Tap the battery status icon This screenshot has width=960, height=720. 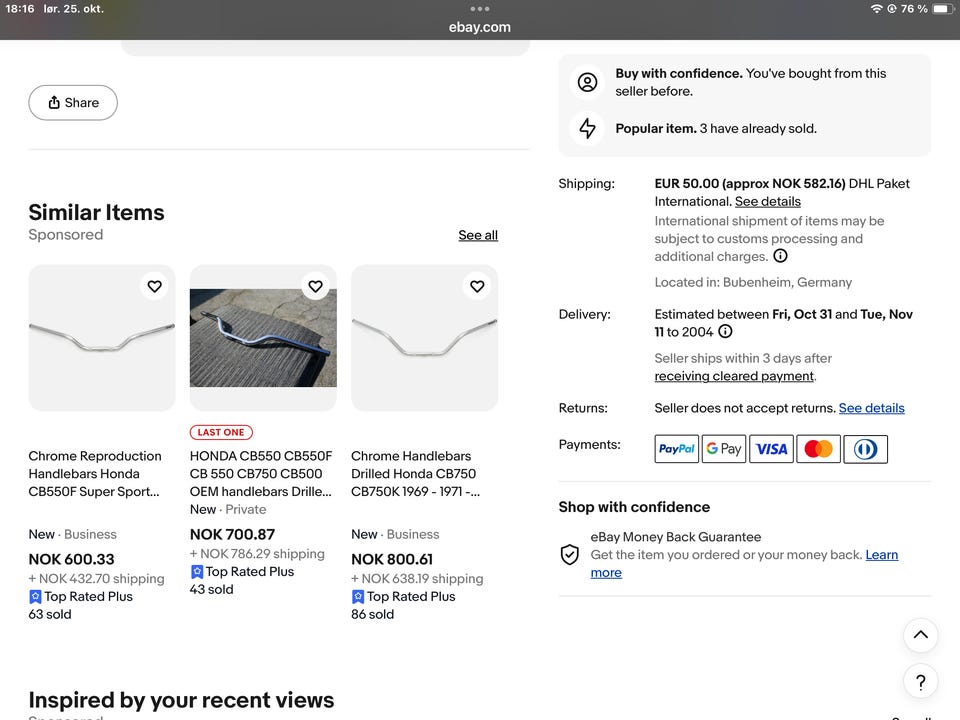point(942,9)
